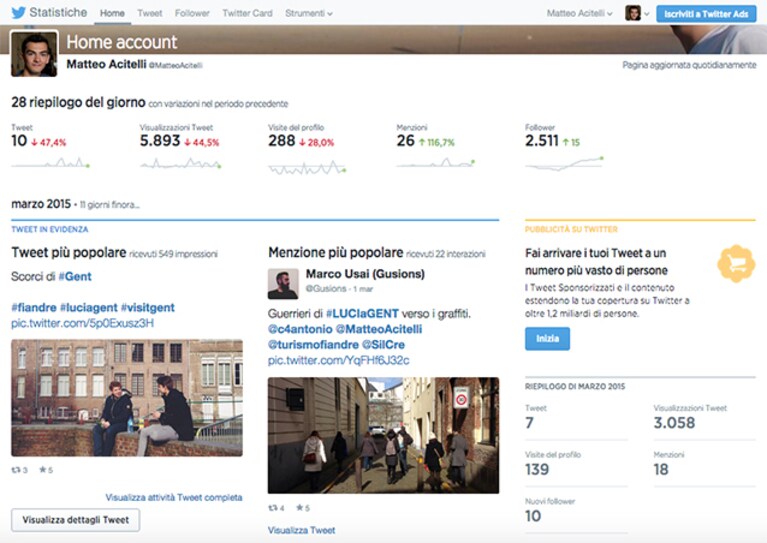Open the Gent canal-side tweet photo
This screenshot has width=767, height=543.
click(x=127, y=398)
